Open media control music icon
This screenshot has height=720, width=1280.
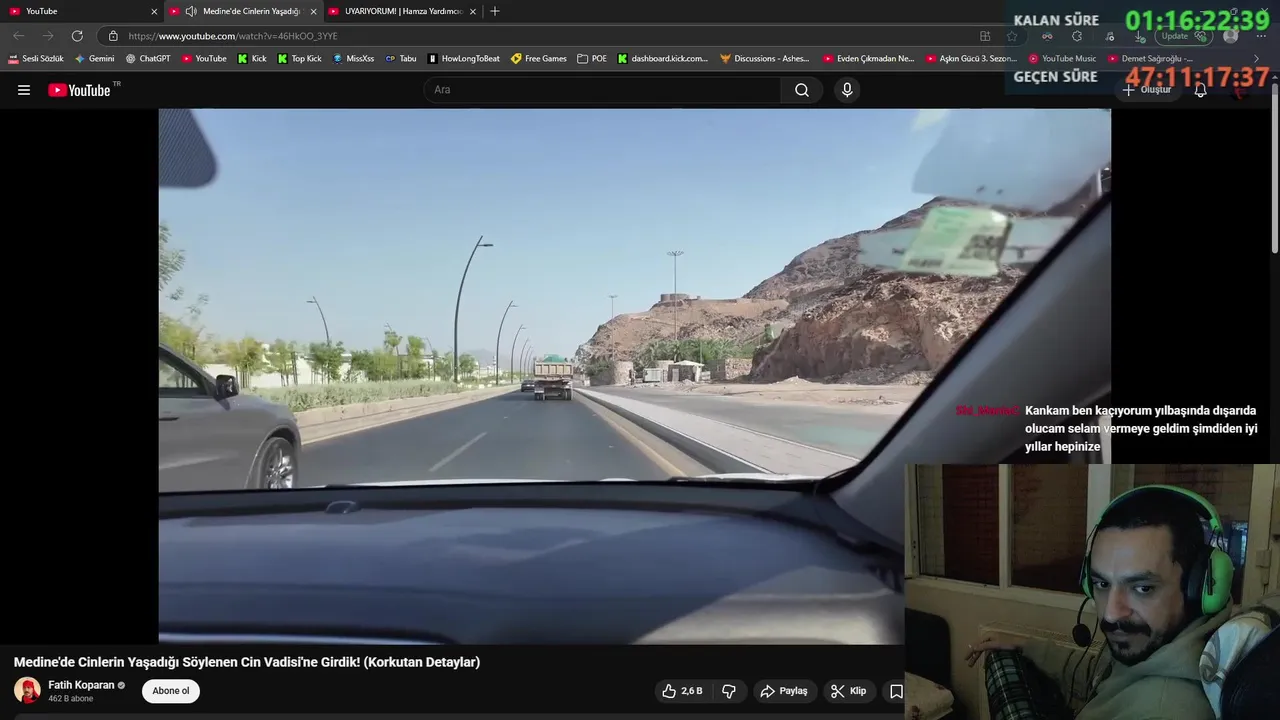(1110, 36)
